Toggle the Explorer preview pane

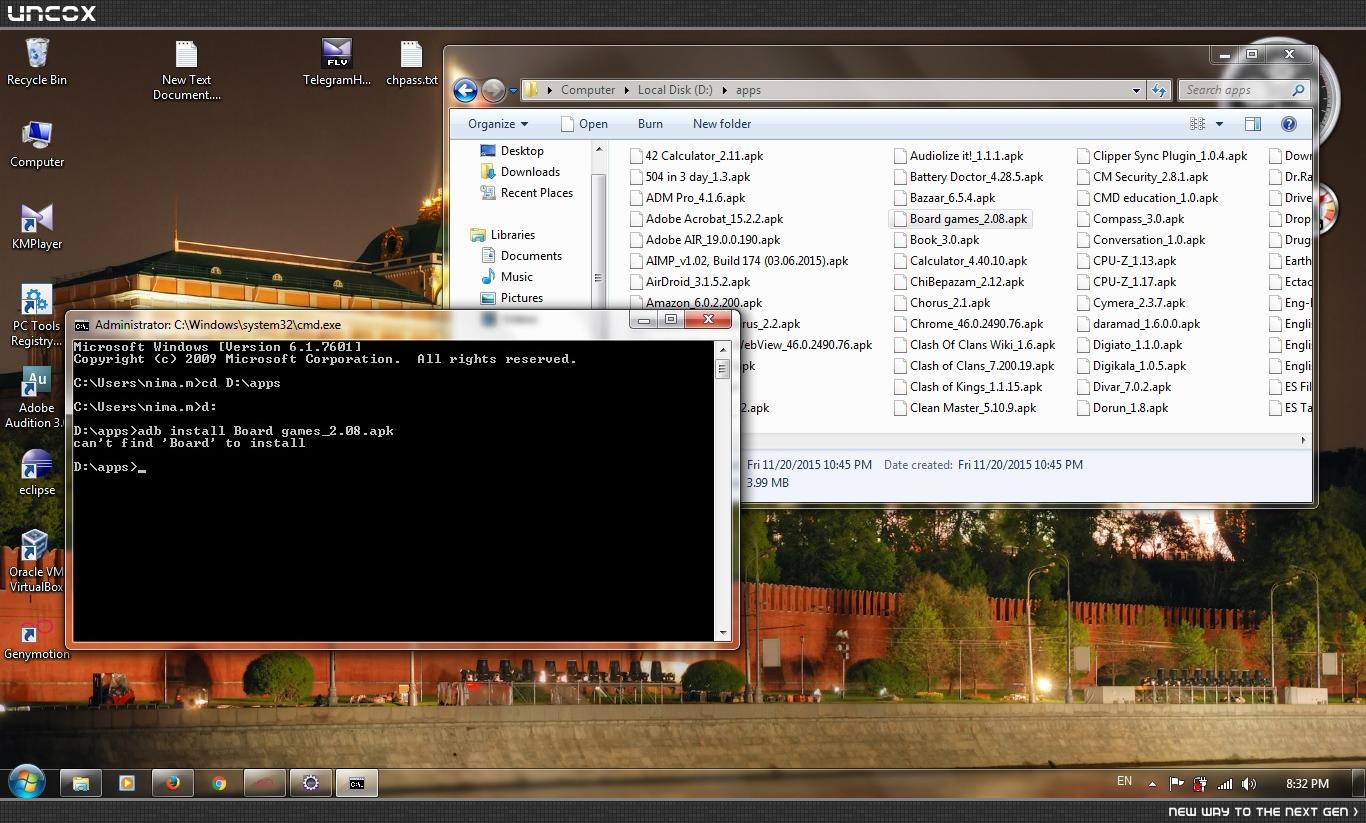(x=1252, y=124)
